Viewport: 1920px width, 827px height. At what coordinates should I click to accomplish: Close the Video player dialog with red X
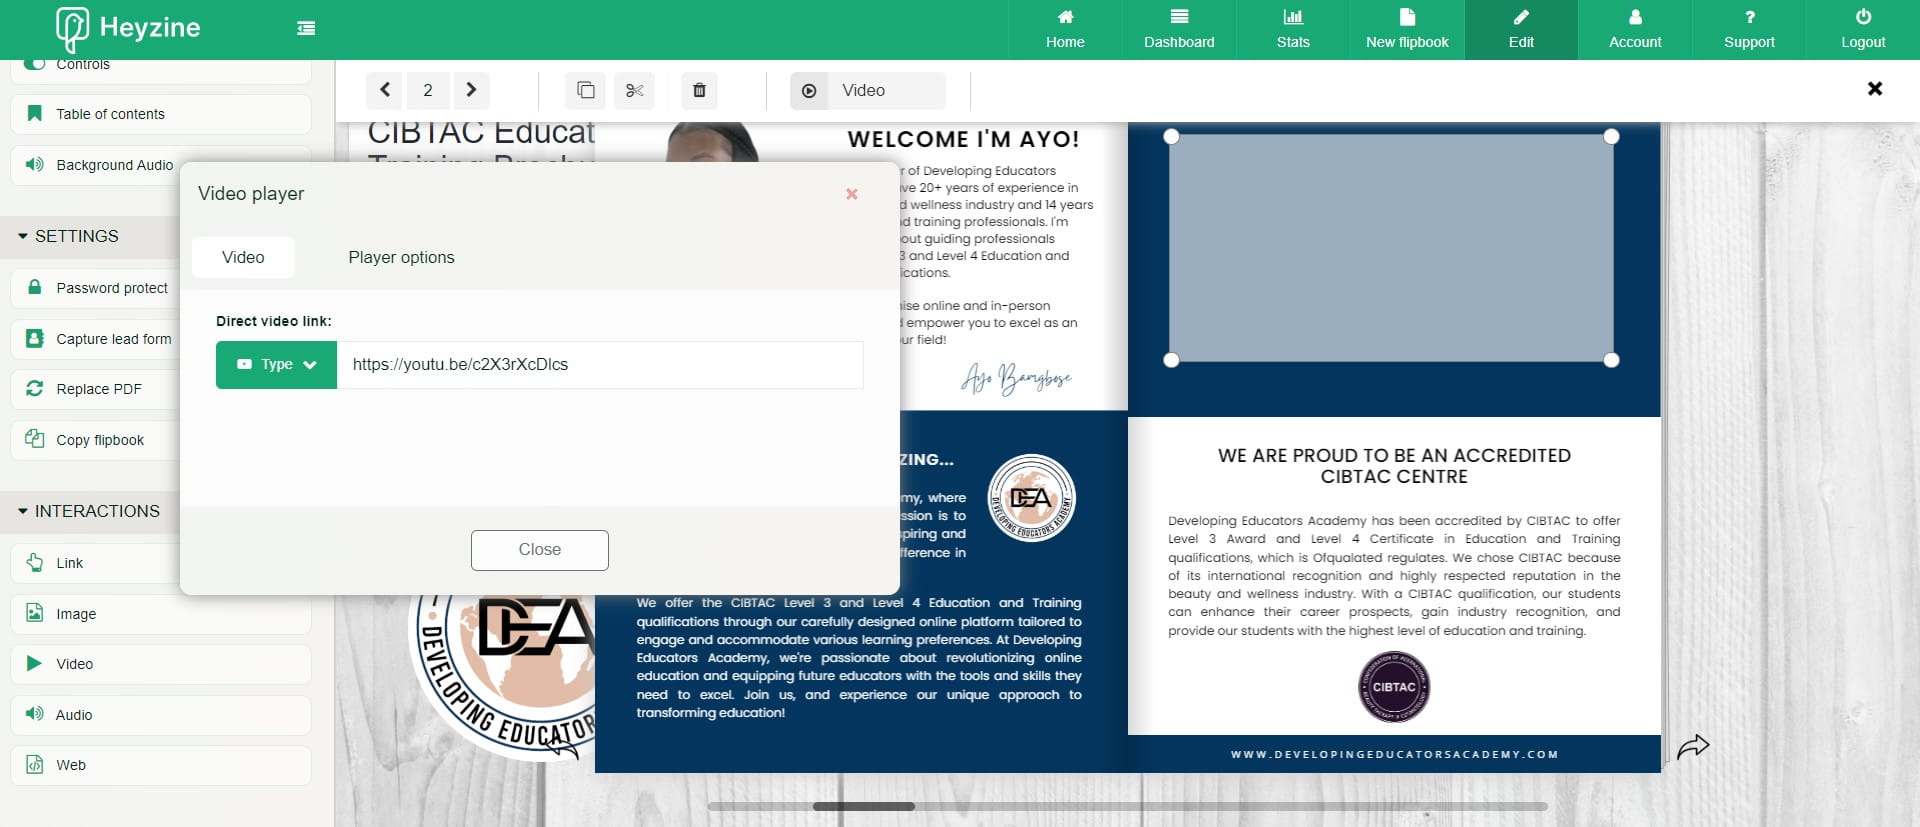click(852, 194)
